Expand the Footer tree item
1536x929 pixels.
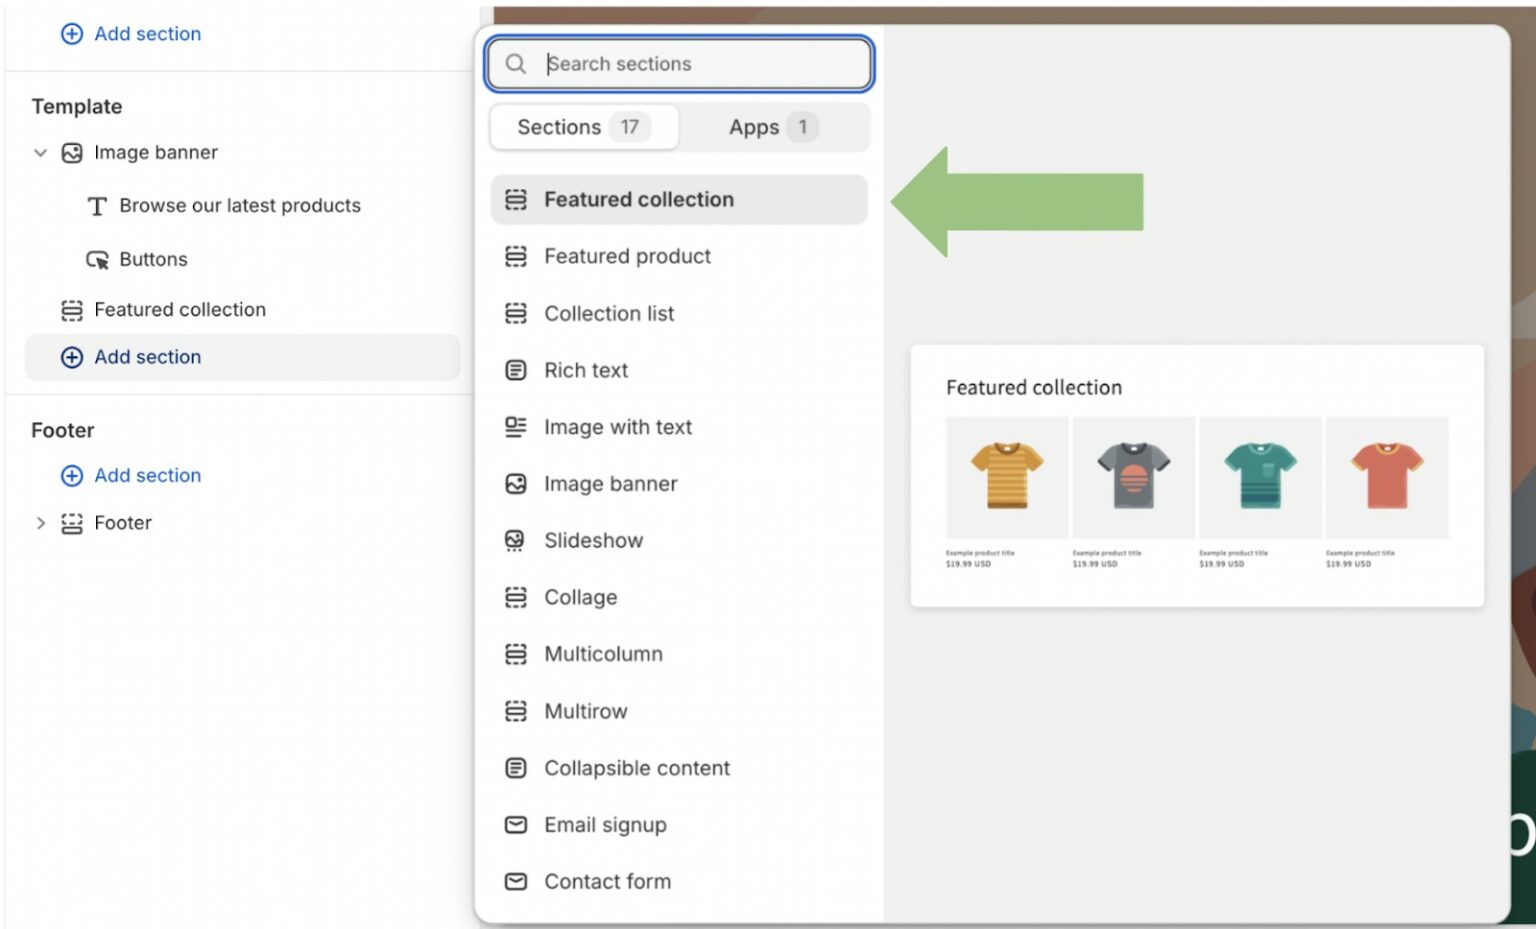40,522
